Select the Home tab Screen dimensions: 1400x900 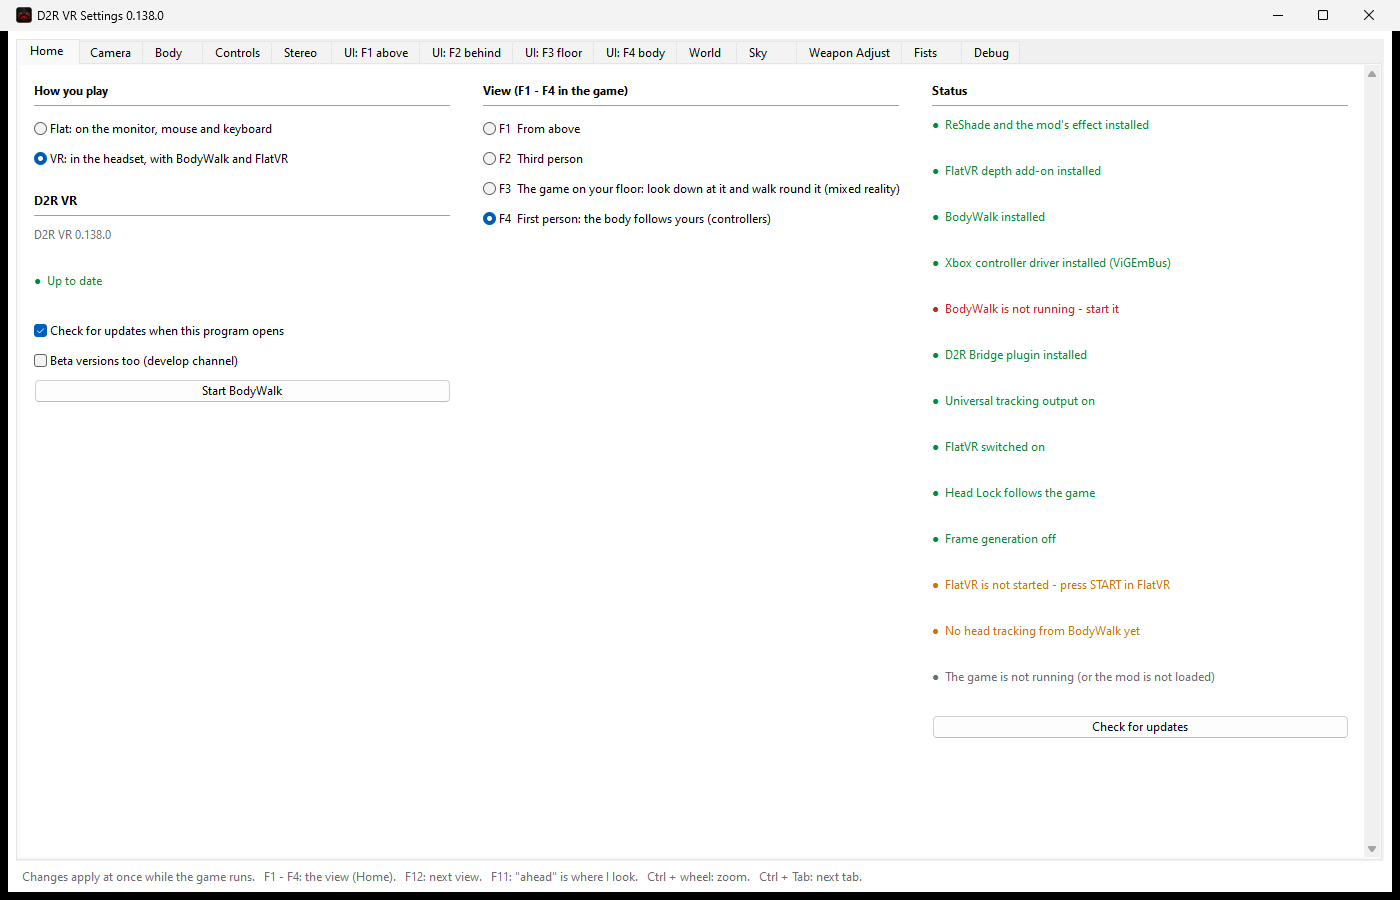pos(47,51)
